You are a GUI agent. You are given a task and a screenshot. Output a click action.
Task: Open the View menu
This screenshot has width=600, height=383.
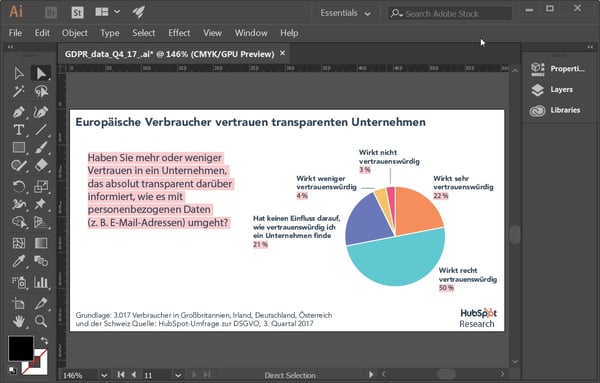[x=212, y=33]
